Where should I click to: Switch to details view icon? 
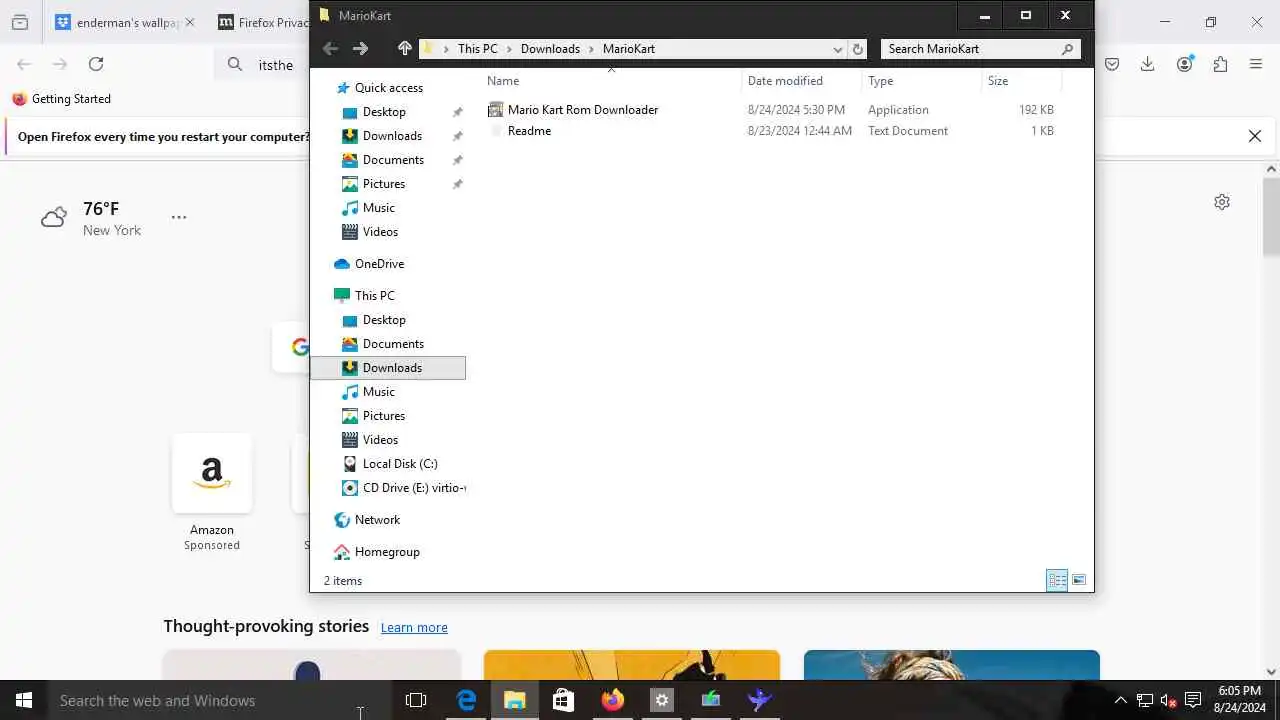pos(1057,580)
